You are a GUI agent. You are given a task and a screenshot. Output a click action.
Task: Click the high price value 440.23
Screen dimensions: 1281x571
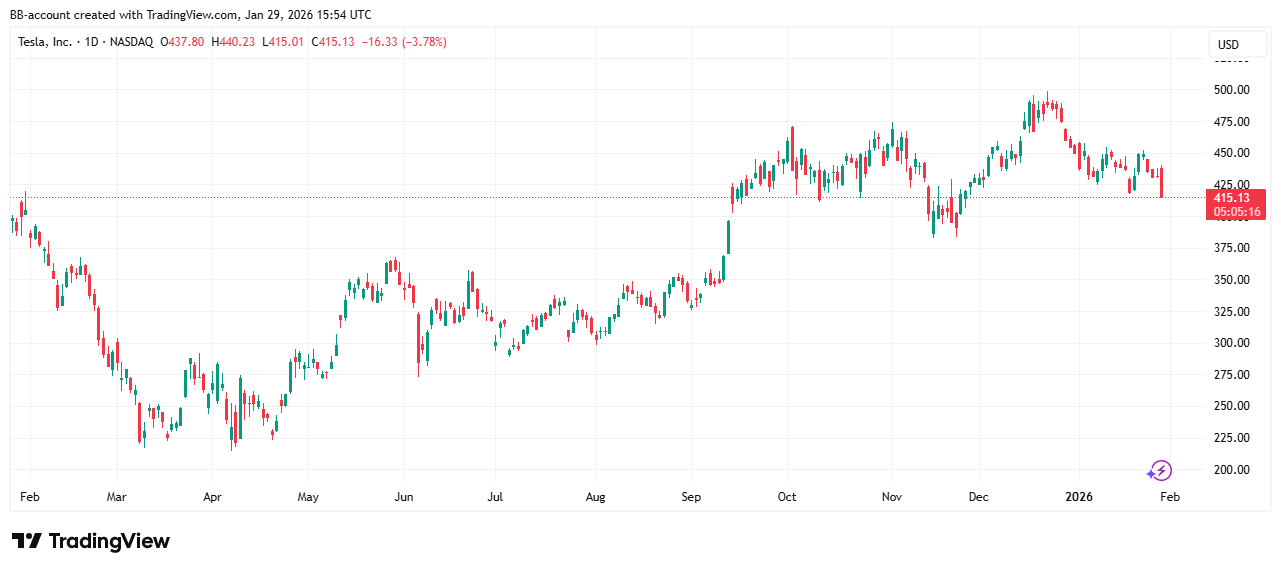pyautogui.click(x=235, y=42)
